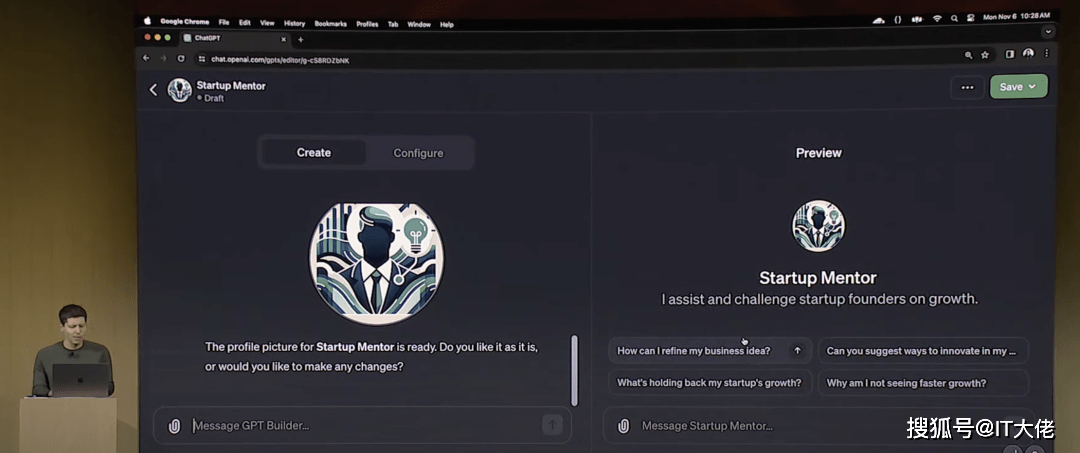
Task: Select 'What's holding back my startup's growth?' prompt
Action: pyautogui.click(x=709, y=383)
